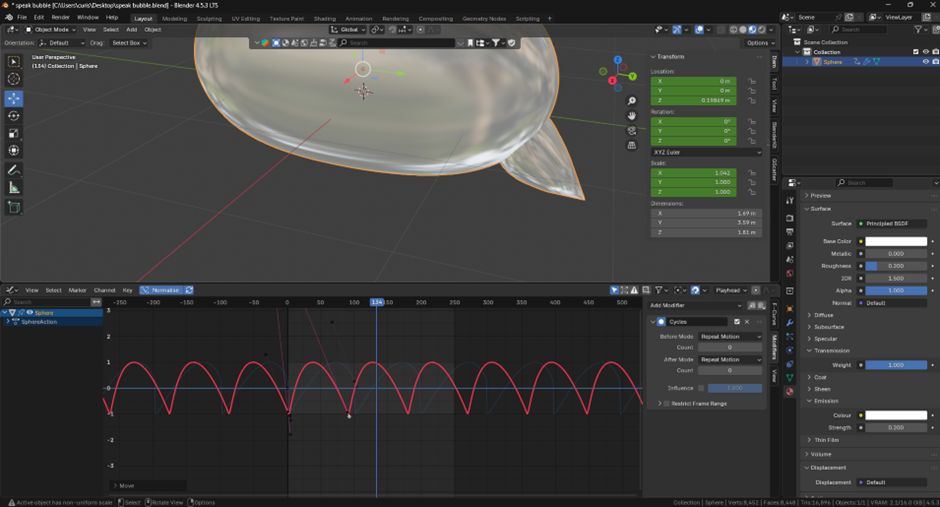Click the 3D cursor tool
This screenshot has height=507, width=940.
(x=14, y=79)
